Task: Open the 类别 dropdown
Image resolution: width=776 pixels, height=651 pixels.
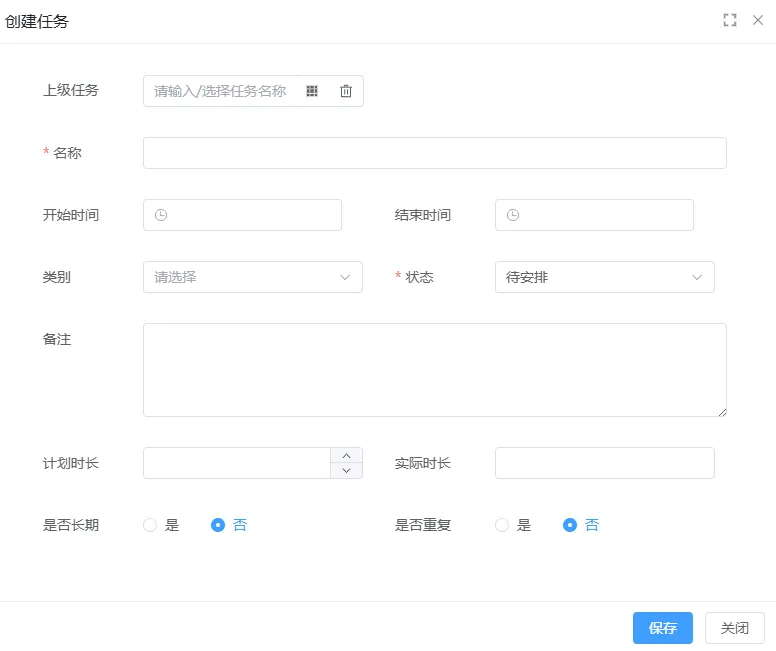Action: pos(253,277)
